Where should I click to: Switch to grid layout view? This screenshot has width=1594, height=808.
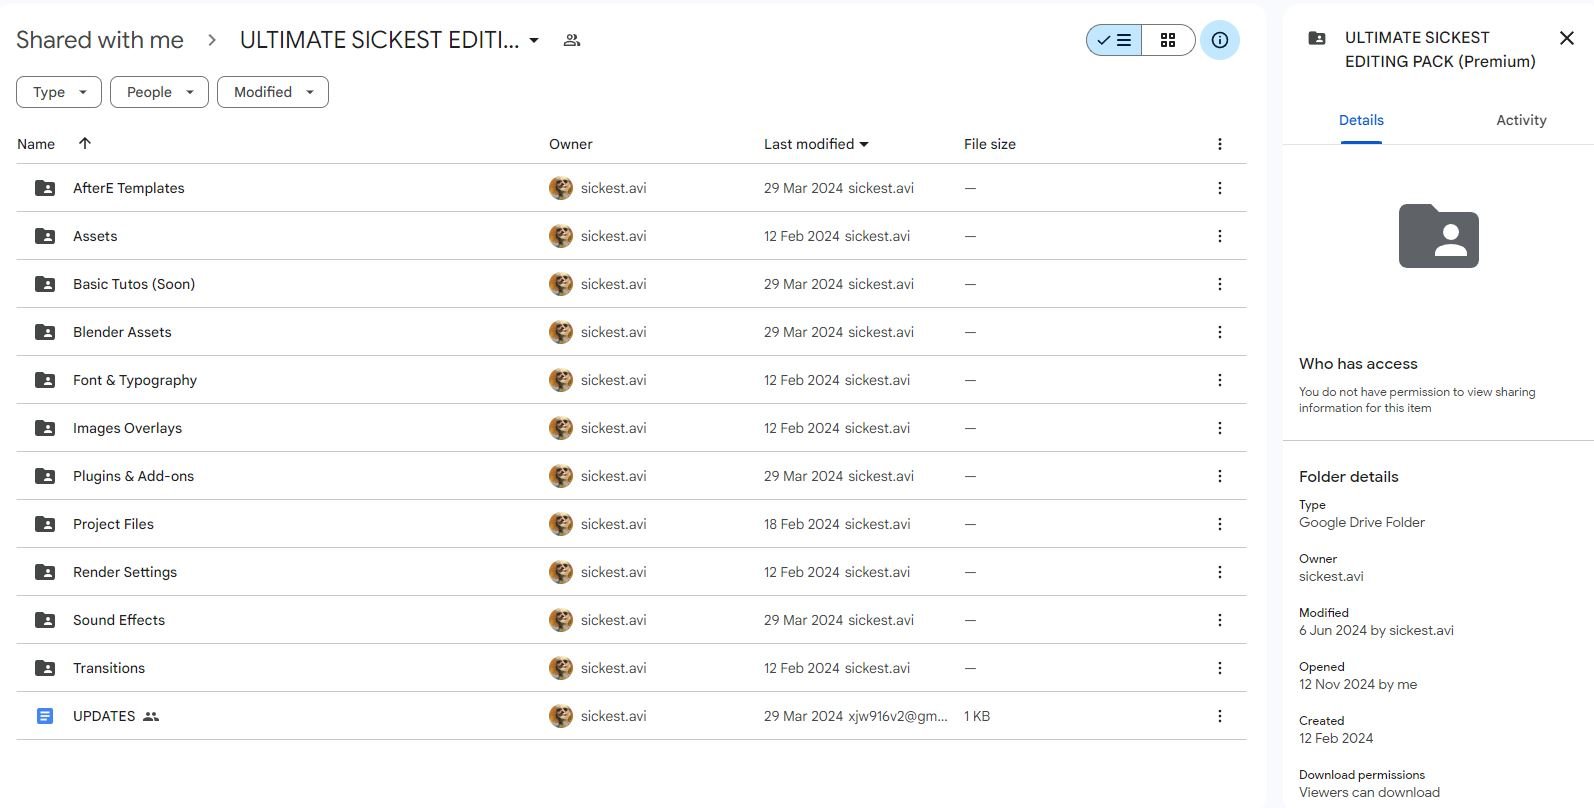(1168, 40)
